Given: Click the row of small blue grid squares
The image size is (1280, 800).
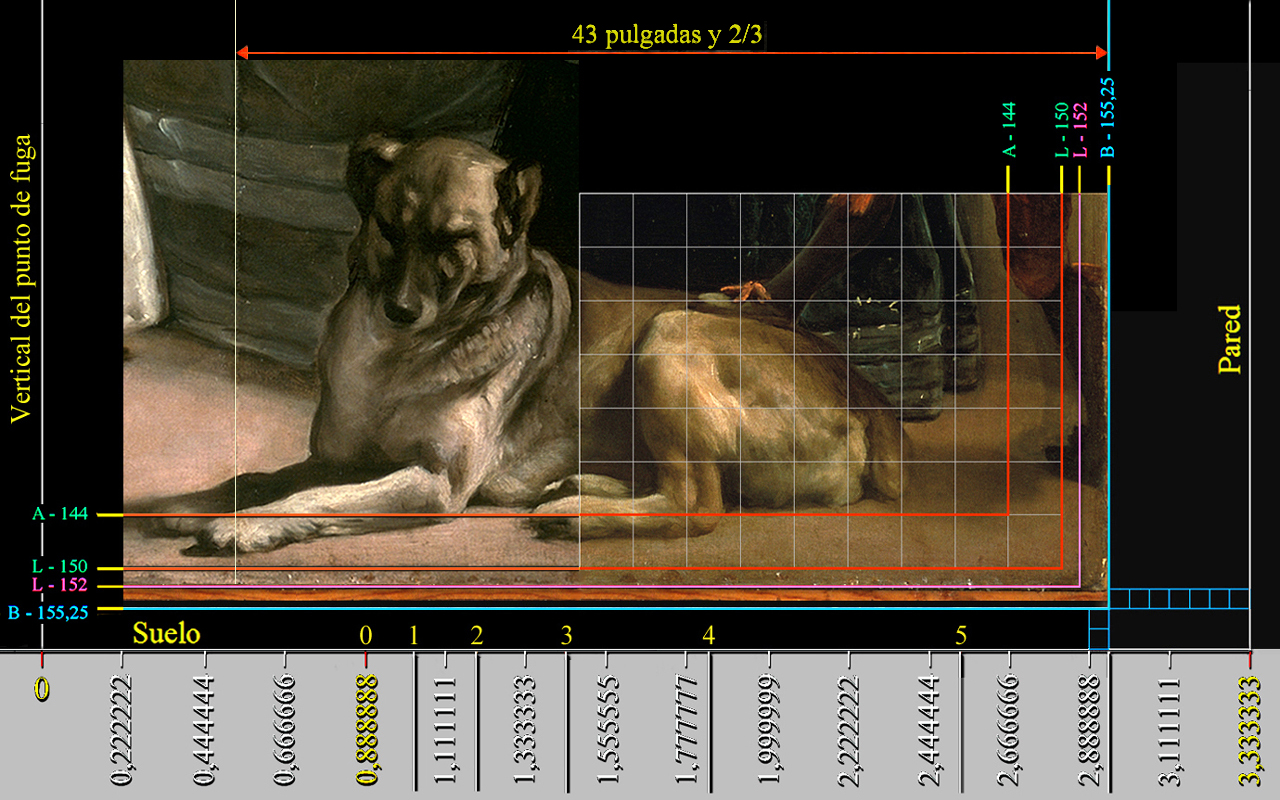Looking at the screenshot, I should point(1179,598).
